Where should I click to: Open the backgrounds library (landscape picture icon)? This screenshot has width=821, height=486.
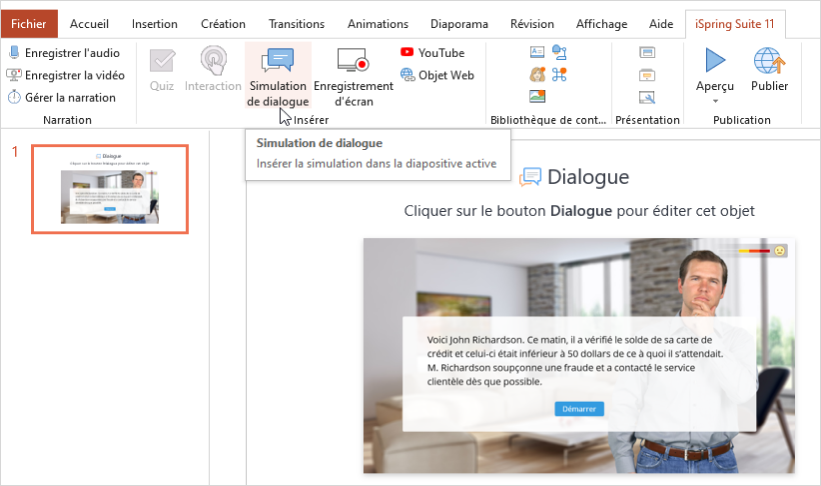pos(537,97)
